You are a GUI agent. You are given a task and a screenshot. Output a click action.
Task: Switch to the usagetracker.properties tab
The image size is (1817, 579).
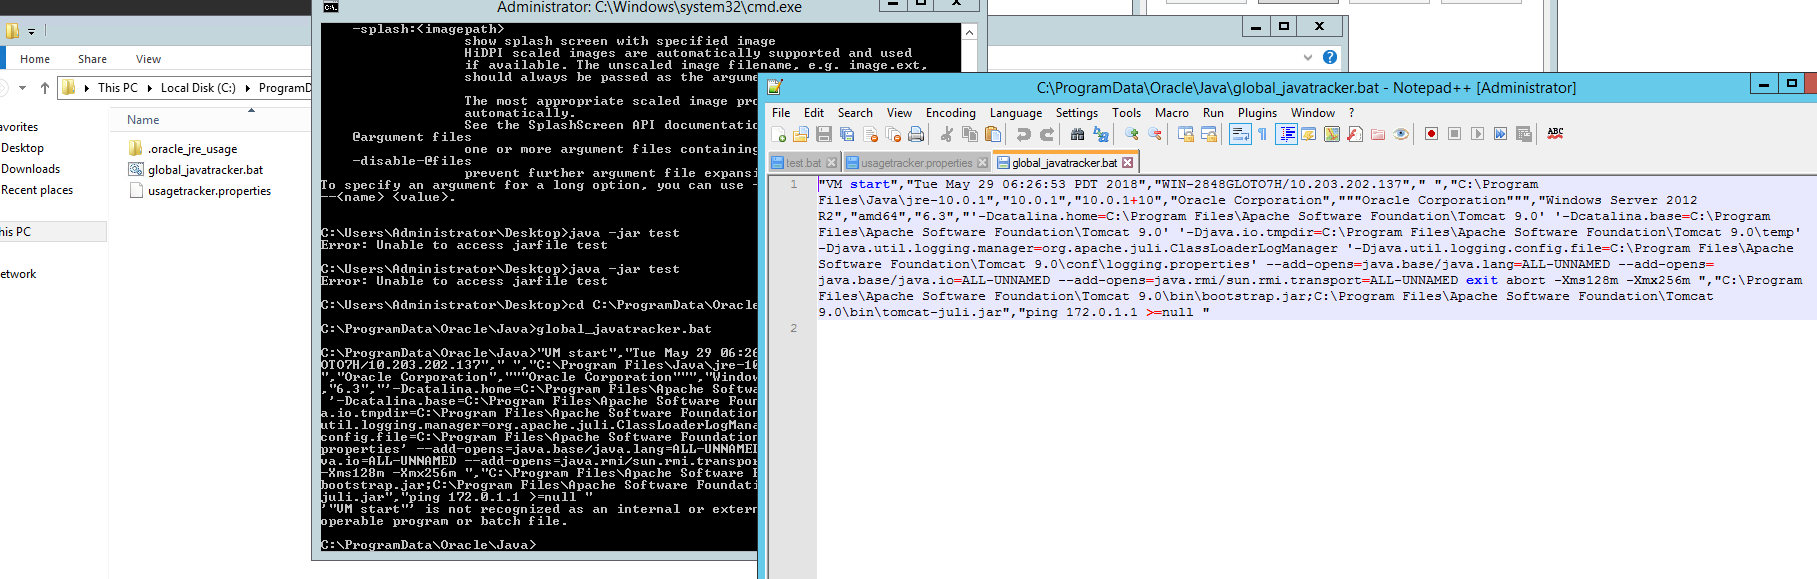click(916, 163)
